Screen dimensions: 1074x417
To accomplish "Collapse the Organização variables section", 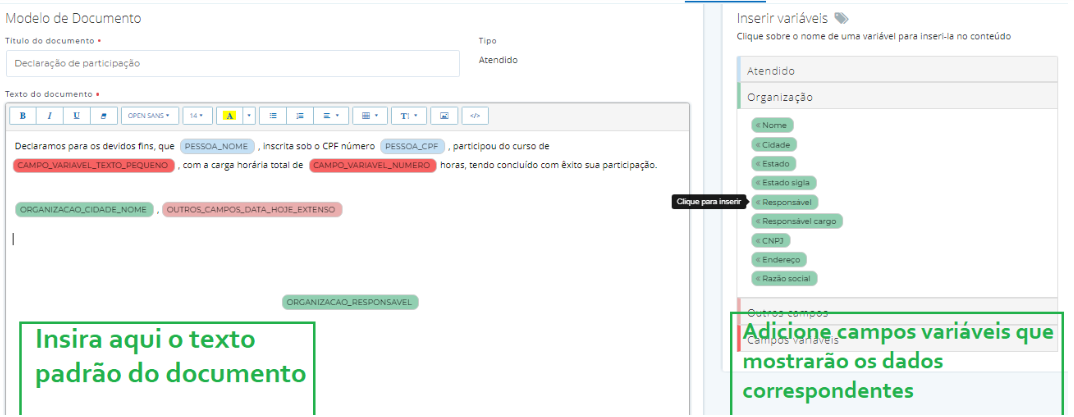I will tap(896, 97).
